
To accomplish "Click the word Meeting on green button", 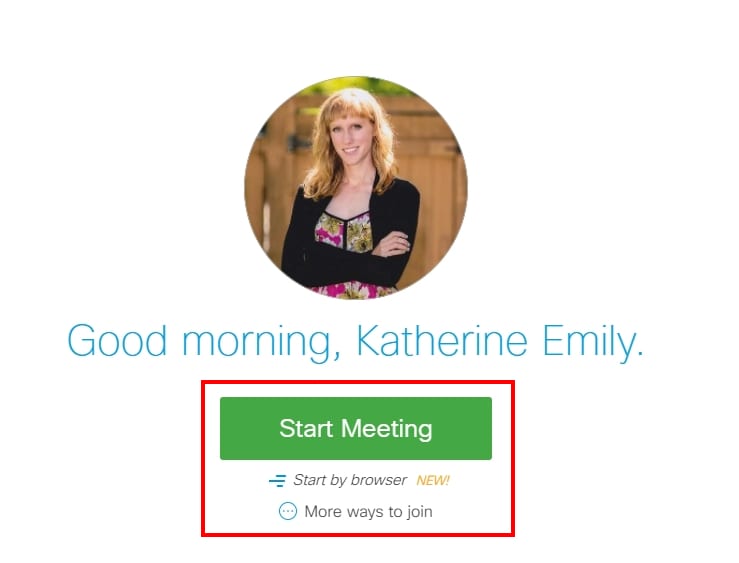I will tap(386, 429).
